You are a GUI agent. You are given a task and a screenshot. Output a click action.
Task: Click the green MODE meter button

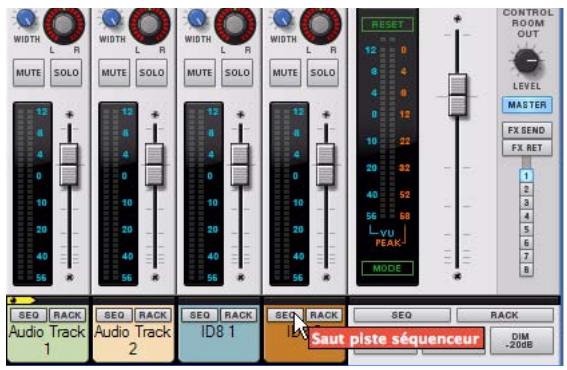[387, 268]
